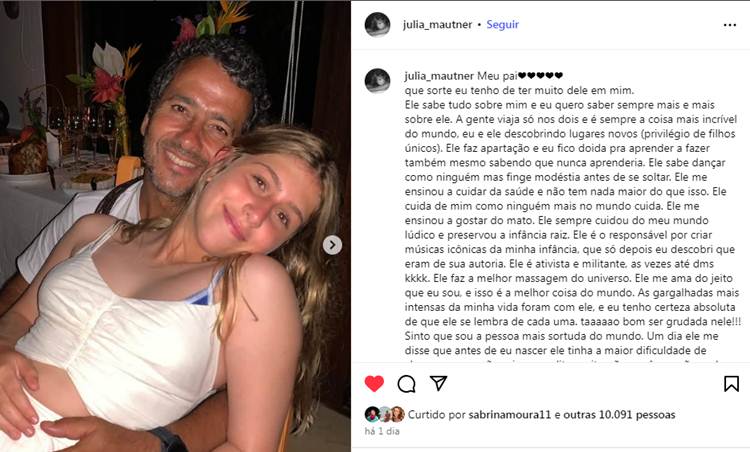Viewport: 750px width, 452px height.
Task: Click the black hearts in caption
Action: click(540, 75)
